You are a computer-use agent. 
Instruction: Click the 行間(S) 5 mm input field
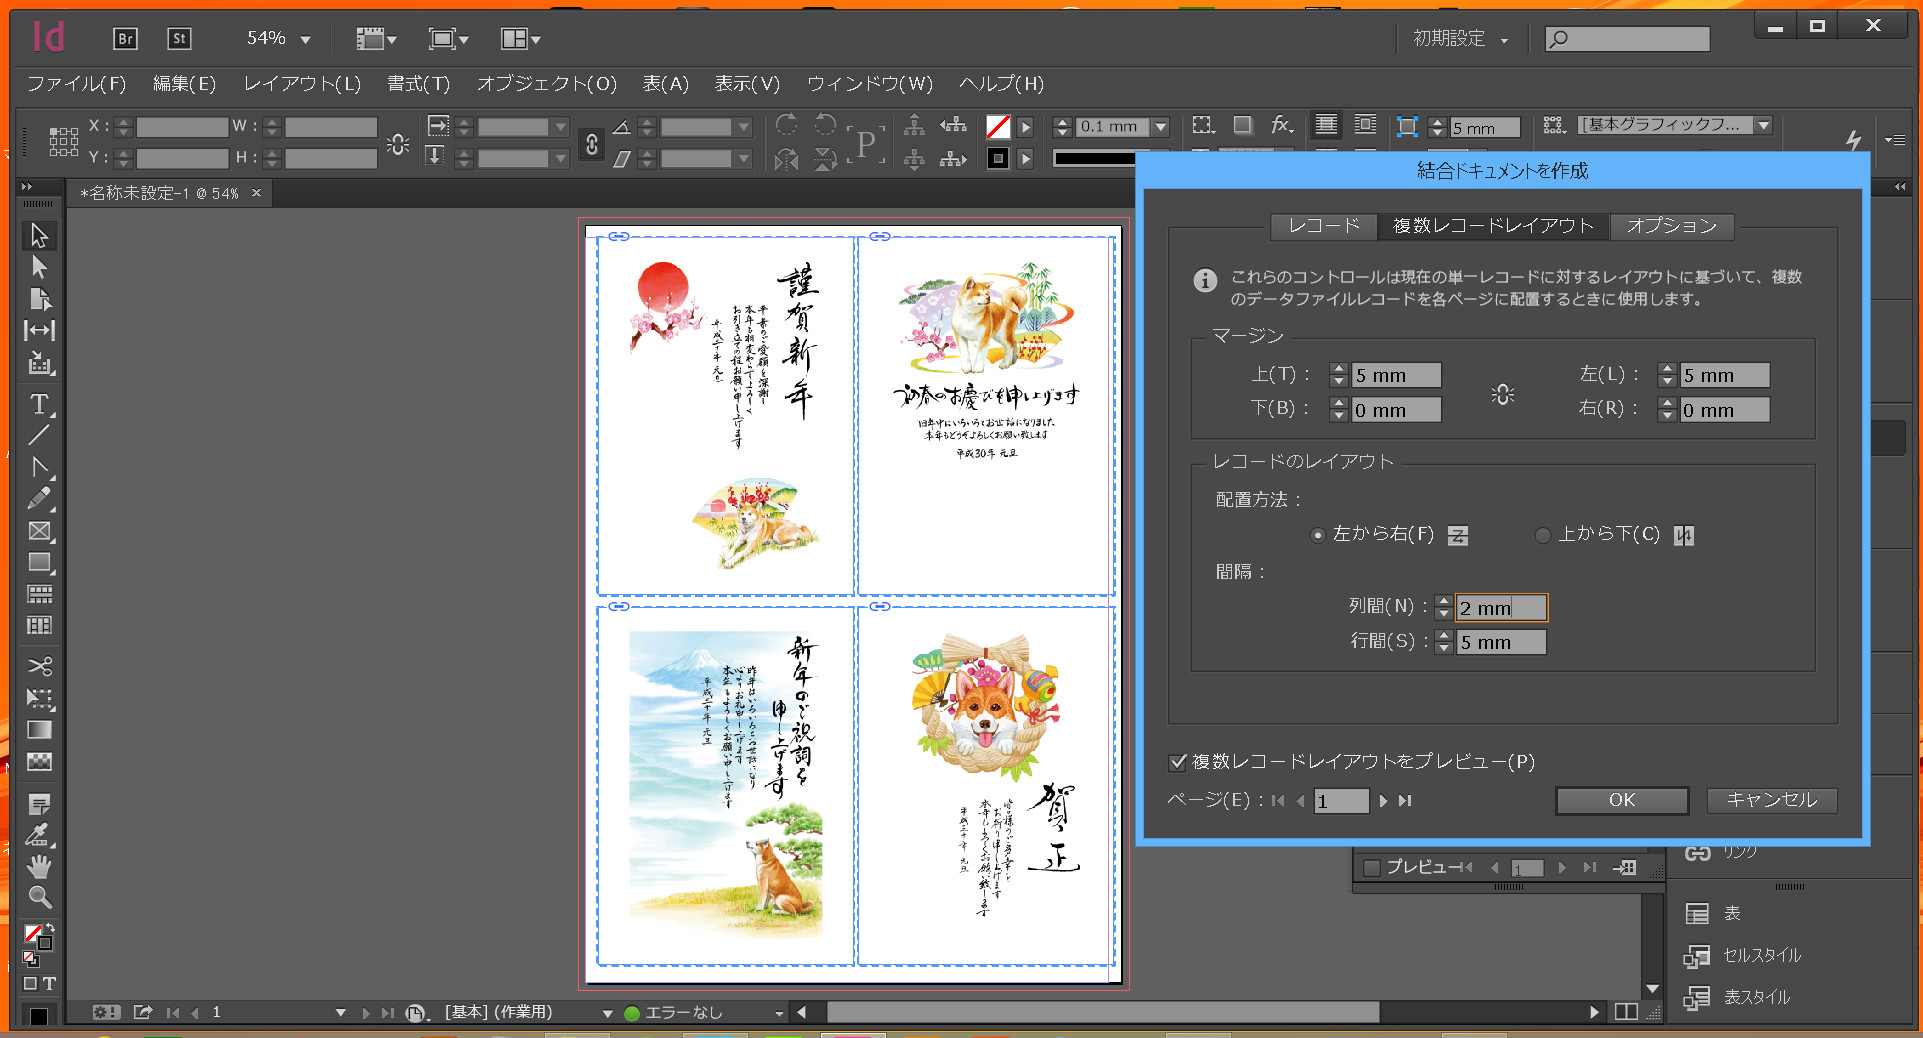click(x=1501, y=642)
